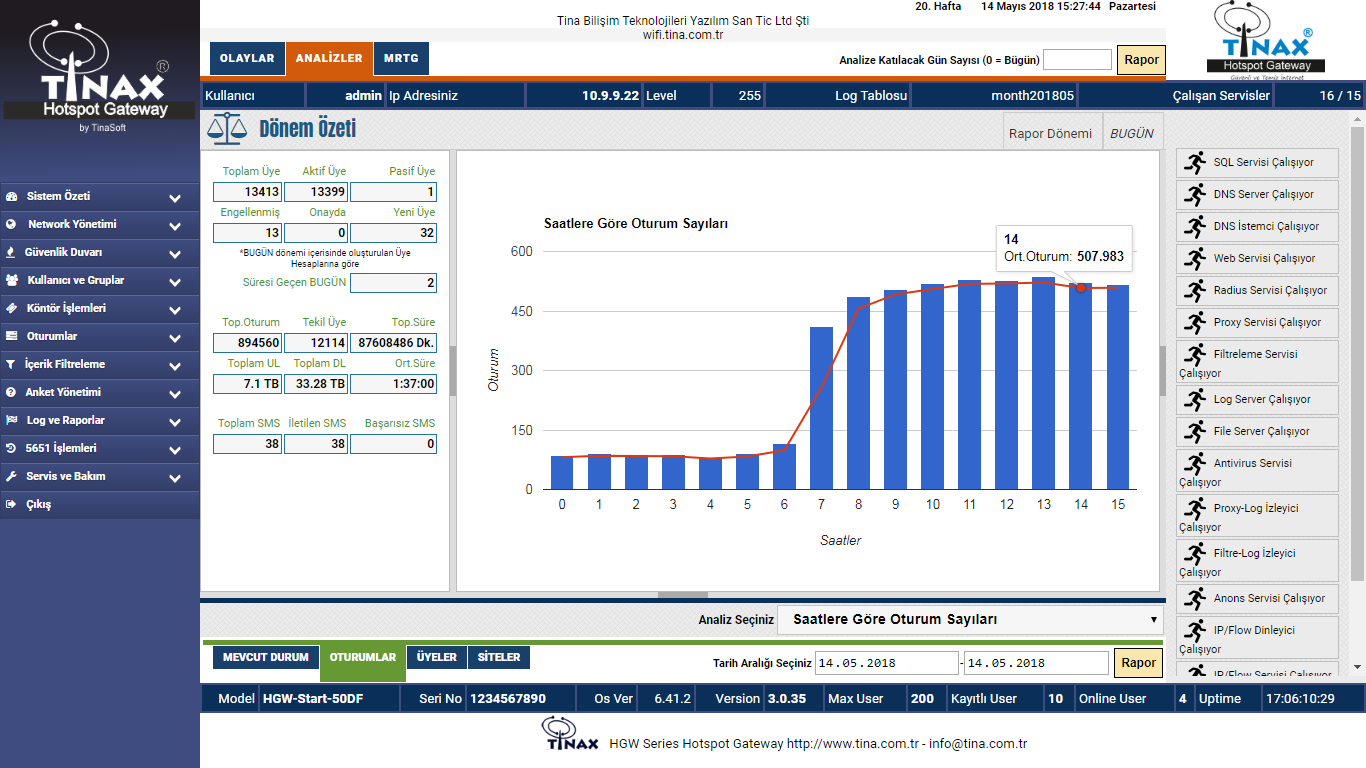The image size is (1366, 768).
Task: Open the MRTG tab
Action: (401, 59)
